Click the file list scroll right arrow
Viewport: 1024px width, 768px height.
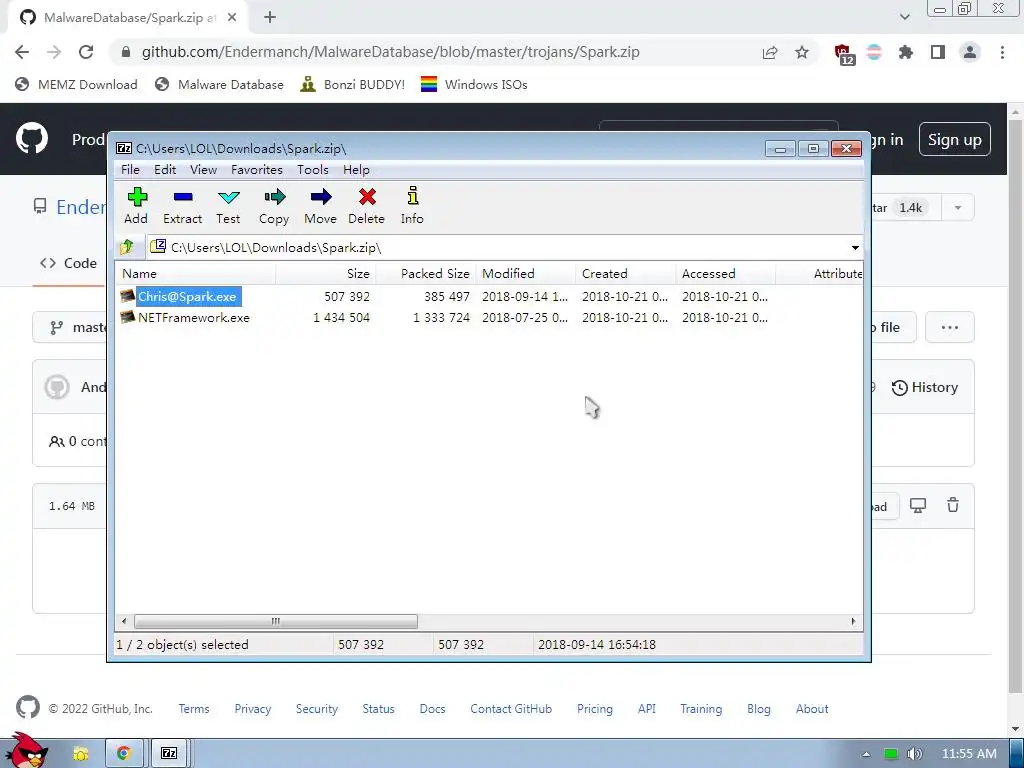[853, 621]
